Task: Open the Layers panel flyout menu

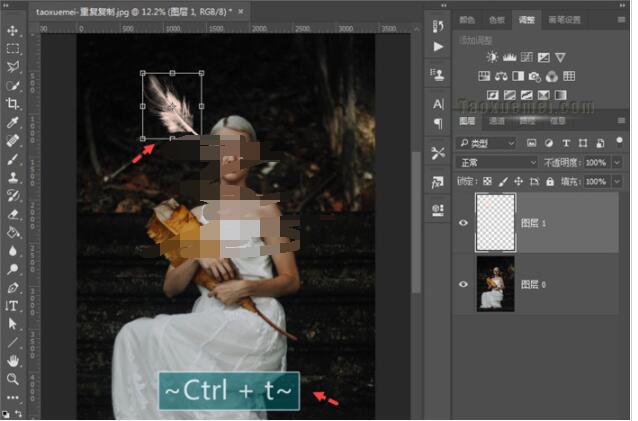Action: [621, 121]
